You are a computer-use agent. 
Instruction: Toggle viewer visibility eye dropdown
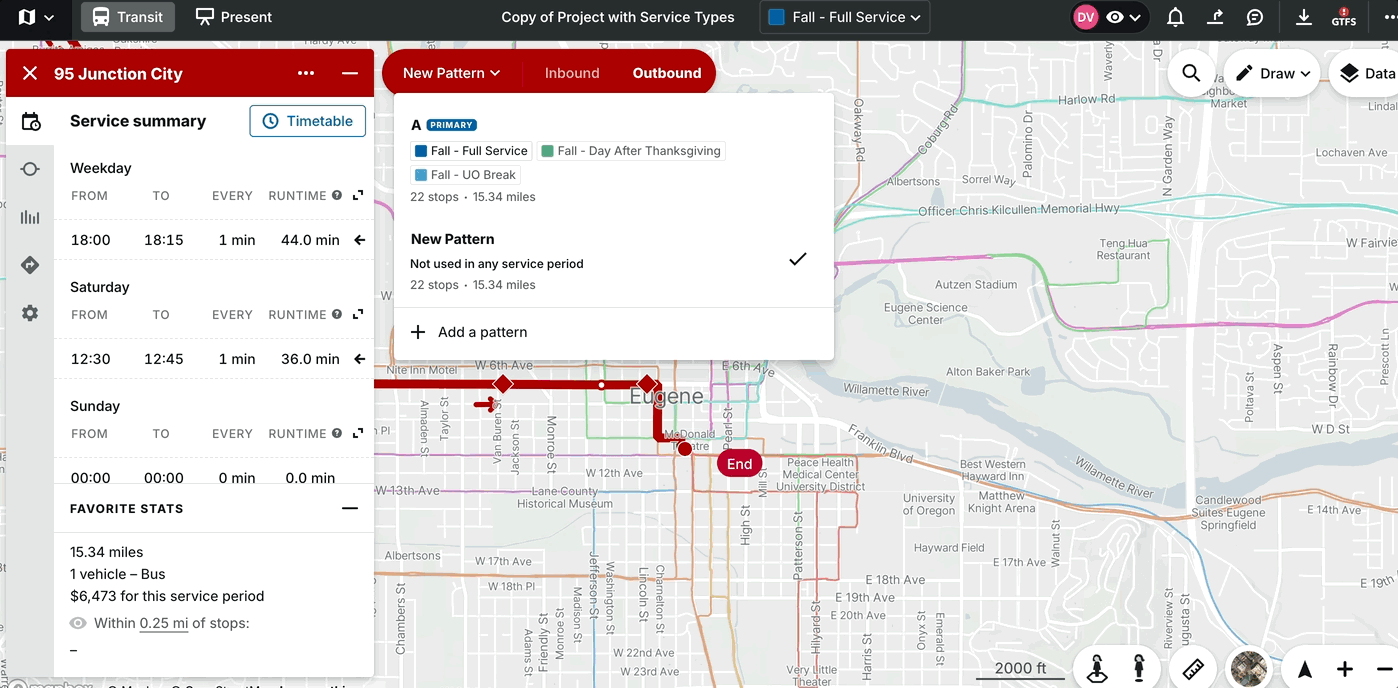click(1124, 17)
